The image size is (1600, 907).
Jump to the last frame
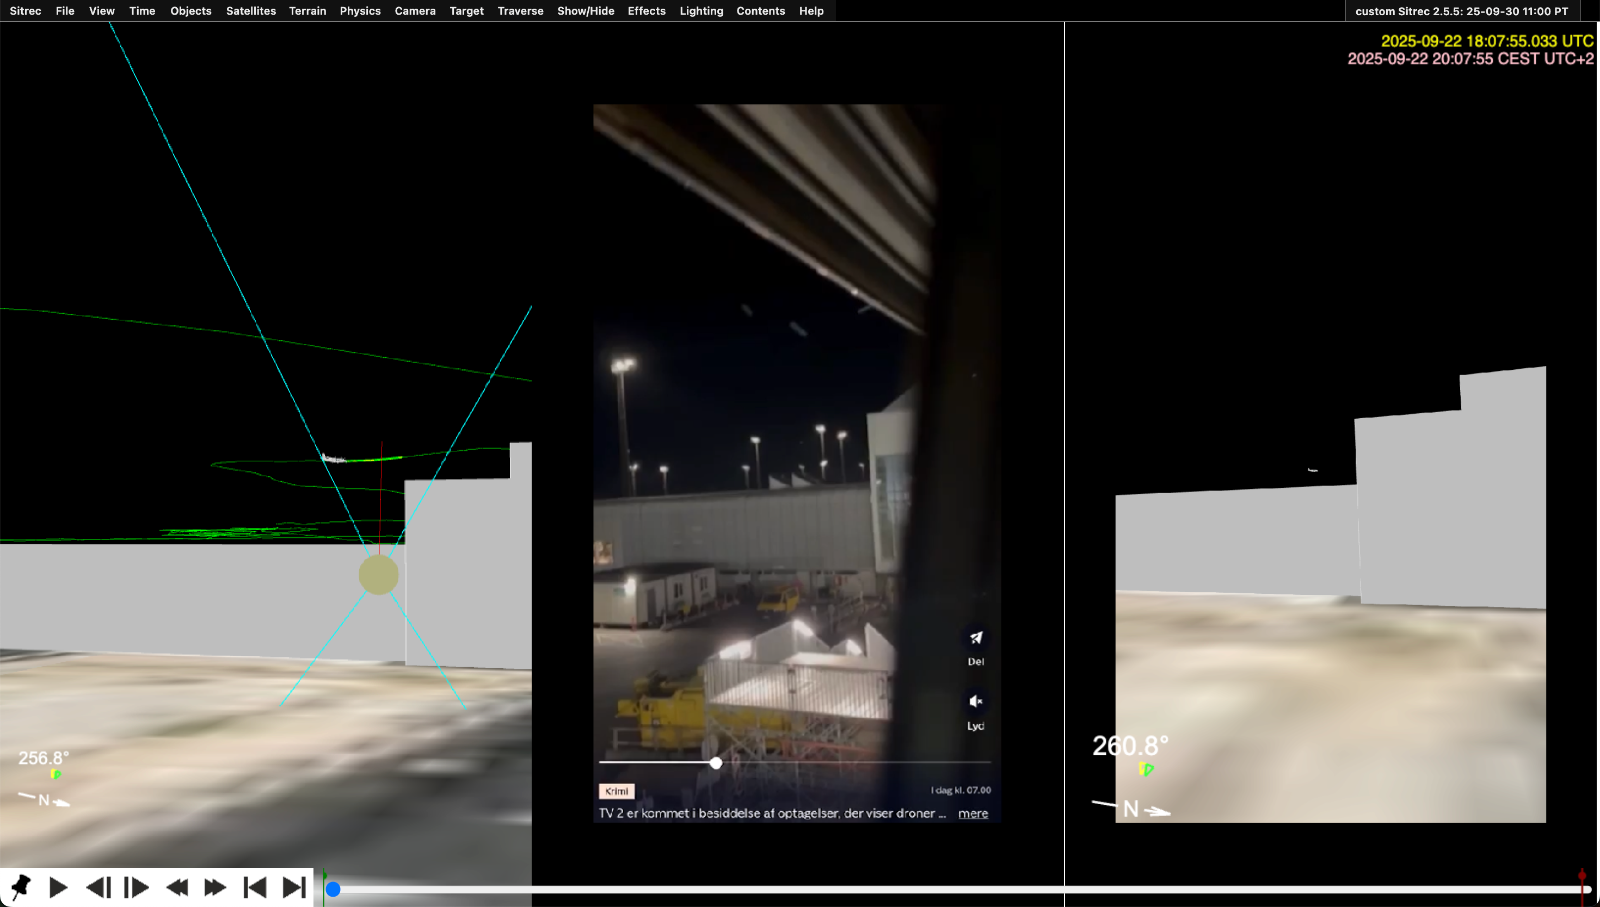[x=294, y=887]
